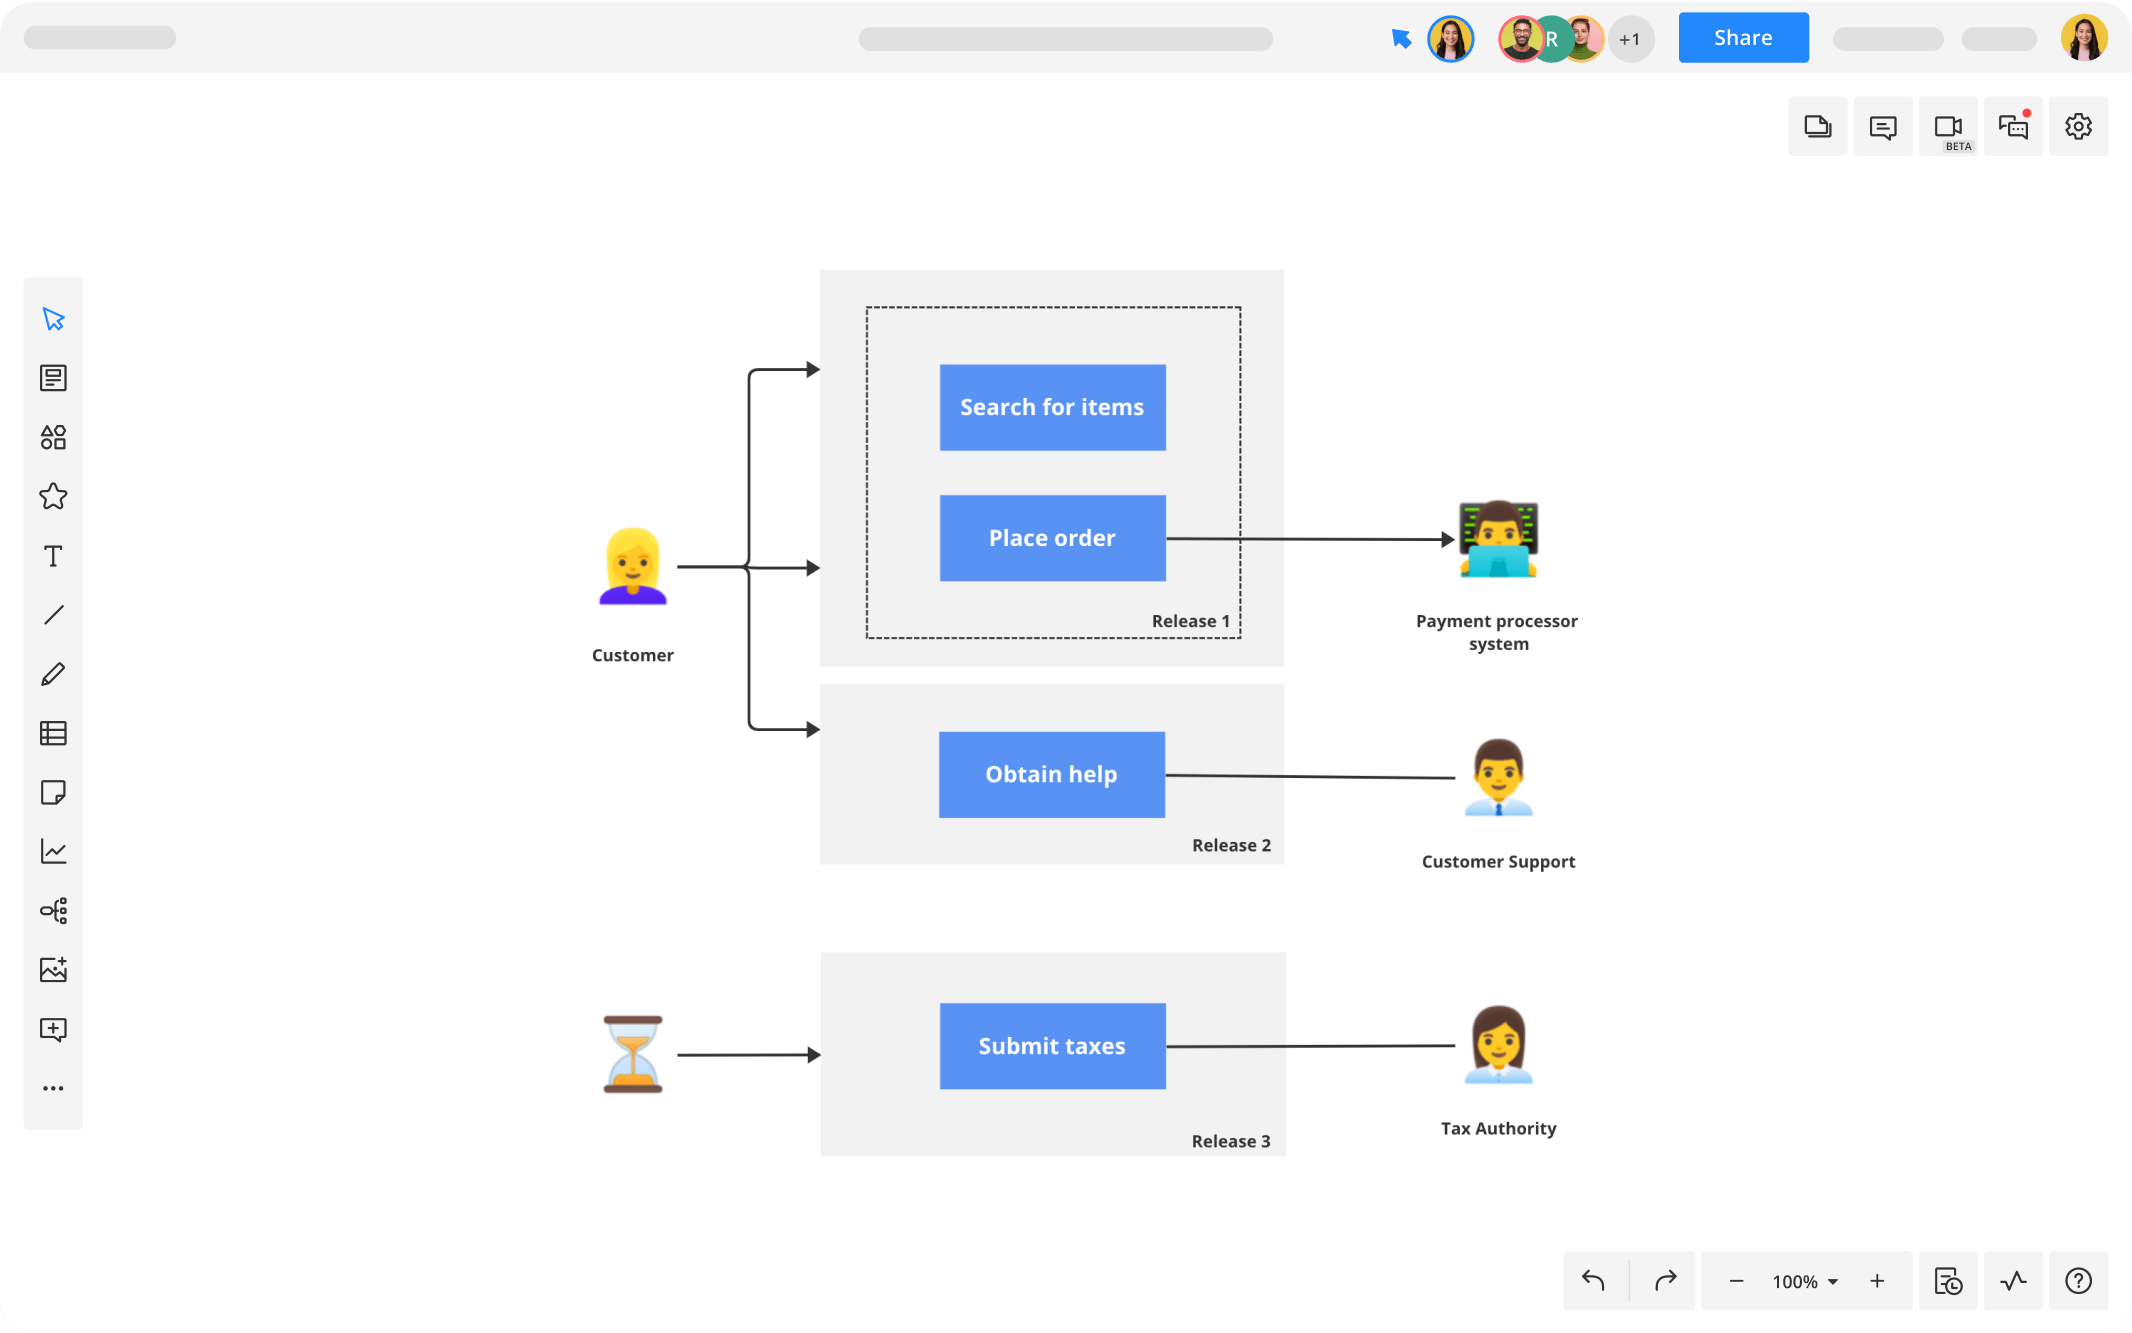Click the Share button
Screen dimensions: 2132x1333
coord(1743,37)
